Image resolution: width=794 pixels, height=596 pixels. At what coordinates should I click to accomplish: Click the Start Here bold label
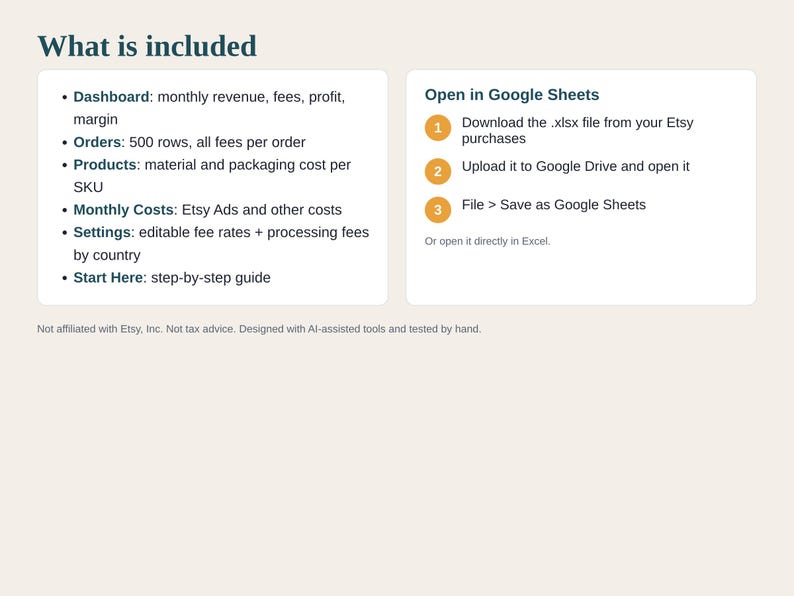coord(108,277)
